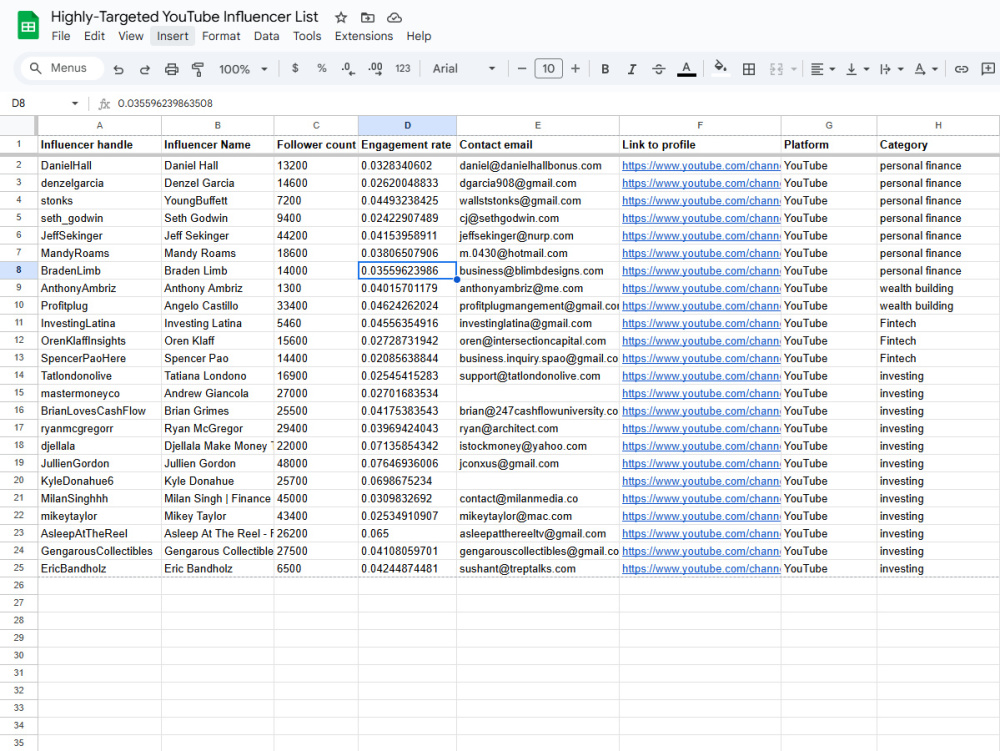Open more number formats 123 menu
The width and height of the screenshot is (1000, 751).
click(x=402, y=68)
